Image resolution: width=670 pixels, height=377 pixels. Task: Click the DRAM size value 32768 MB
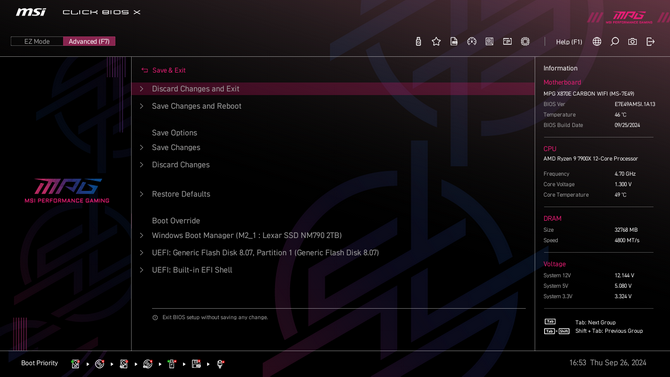[x=626, y=230]
